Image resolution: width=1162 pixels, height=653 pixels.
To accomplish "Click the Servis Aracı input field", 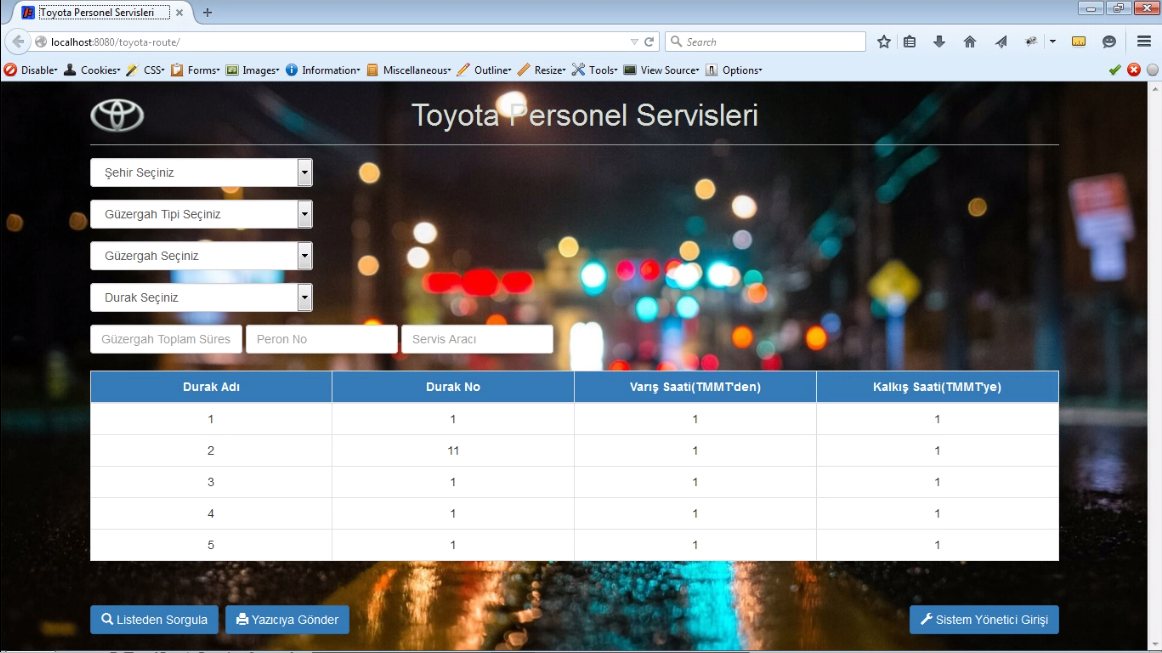I will click(477, 339).
